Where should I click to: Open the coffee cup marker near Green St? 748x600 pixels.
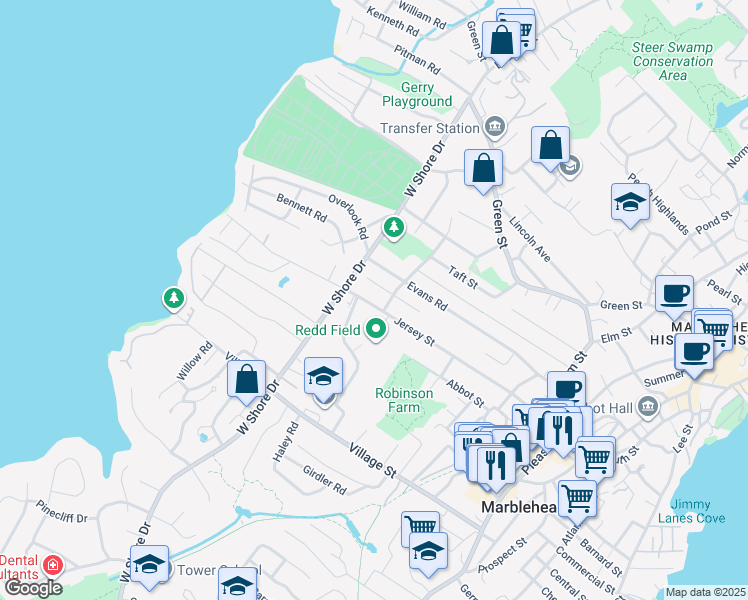click(673, 294)
